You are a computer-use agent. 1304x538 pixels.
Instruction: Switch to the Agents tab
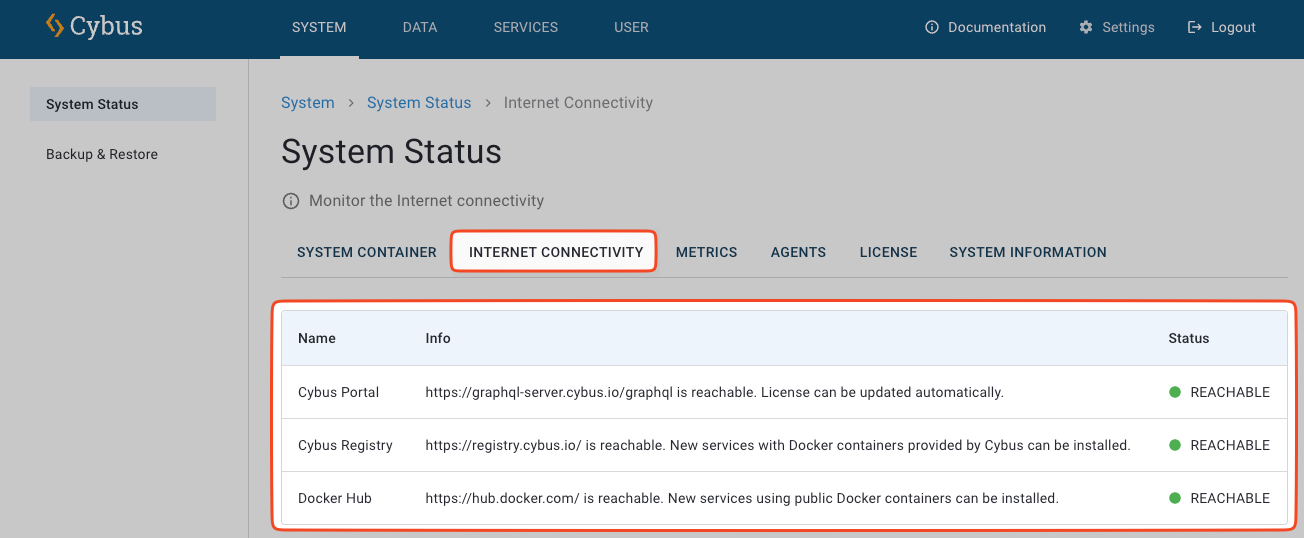click(x=798, y=252)
